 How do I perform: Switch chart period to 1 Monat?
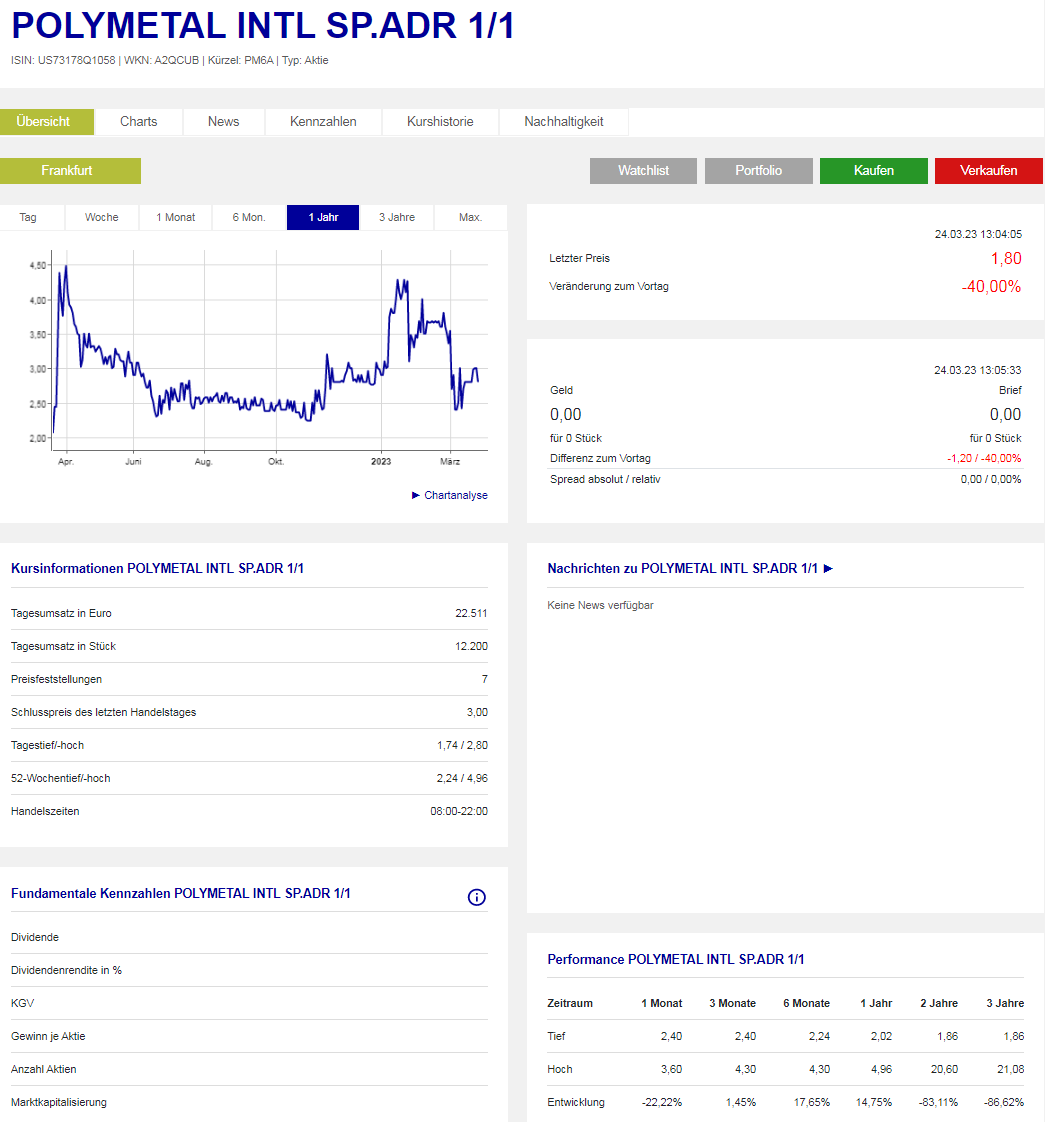click(x=176, y=217)
